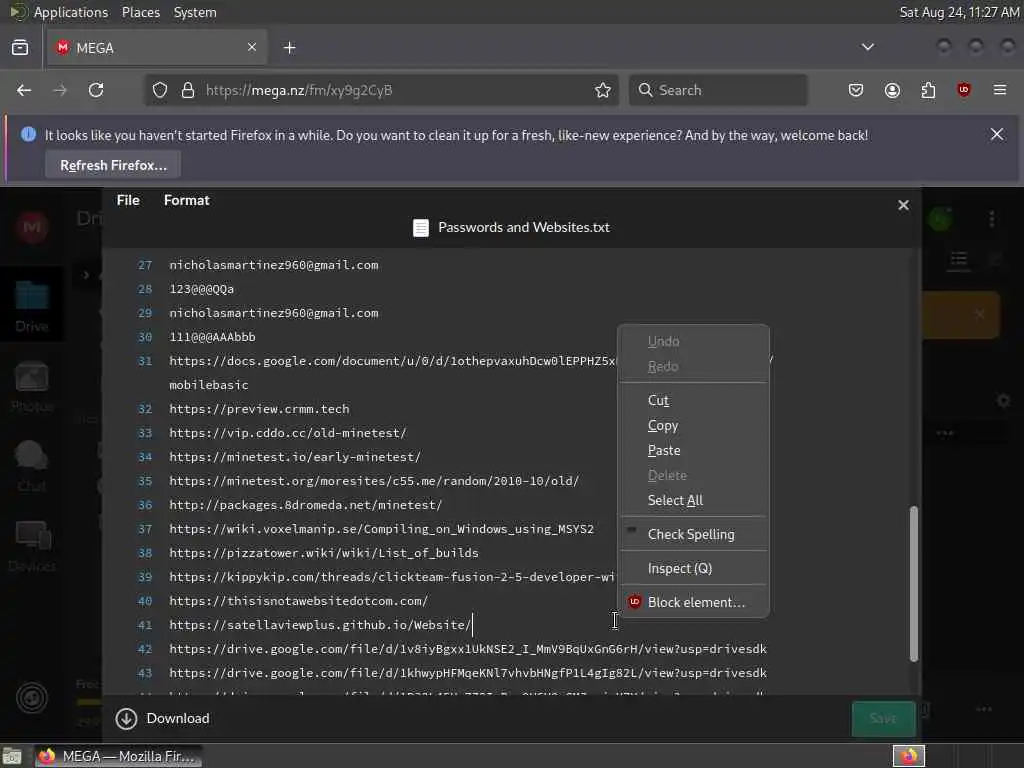Open the Places menu
The width and height of the screenshot is (1024, 768).
[140, 12]
